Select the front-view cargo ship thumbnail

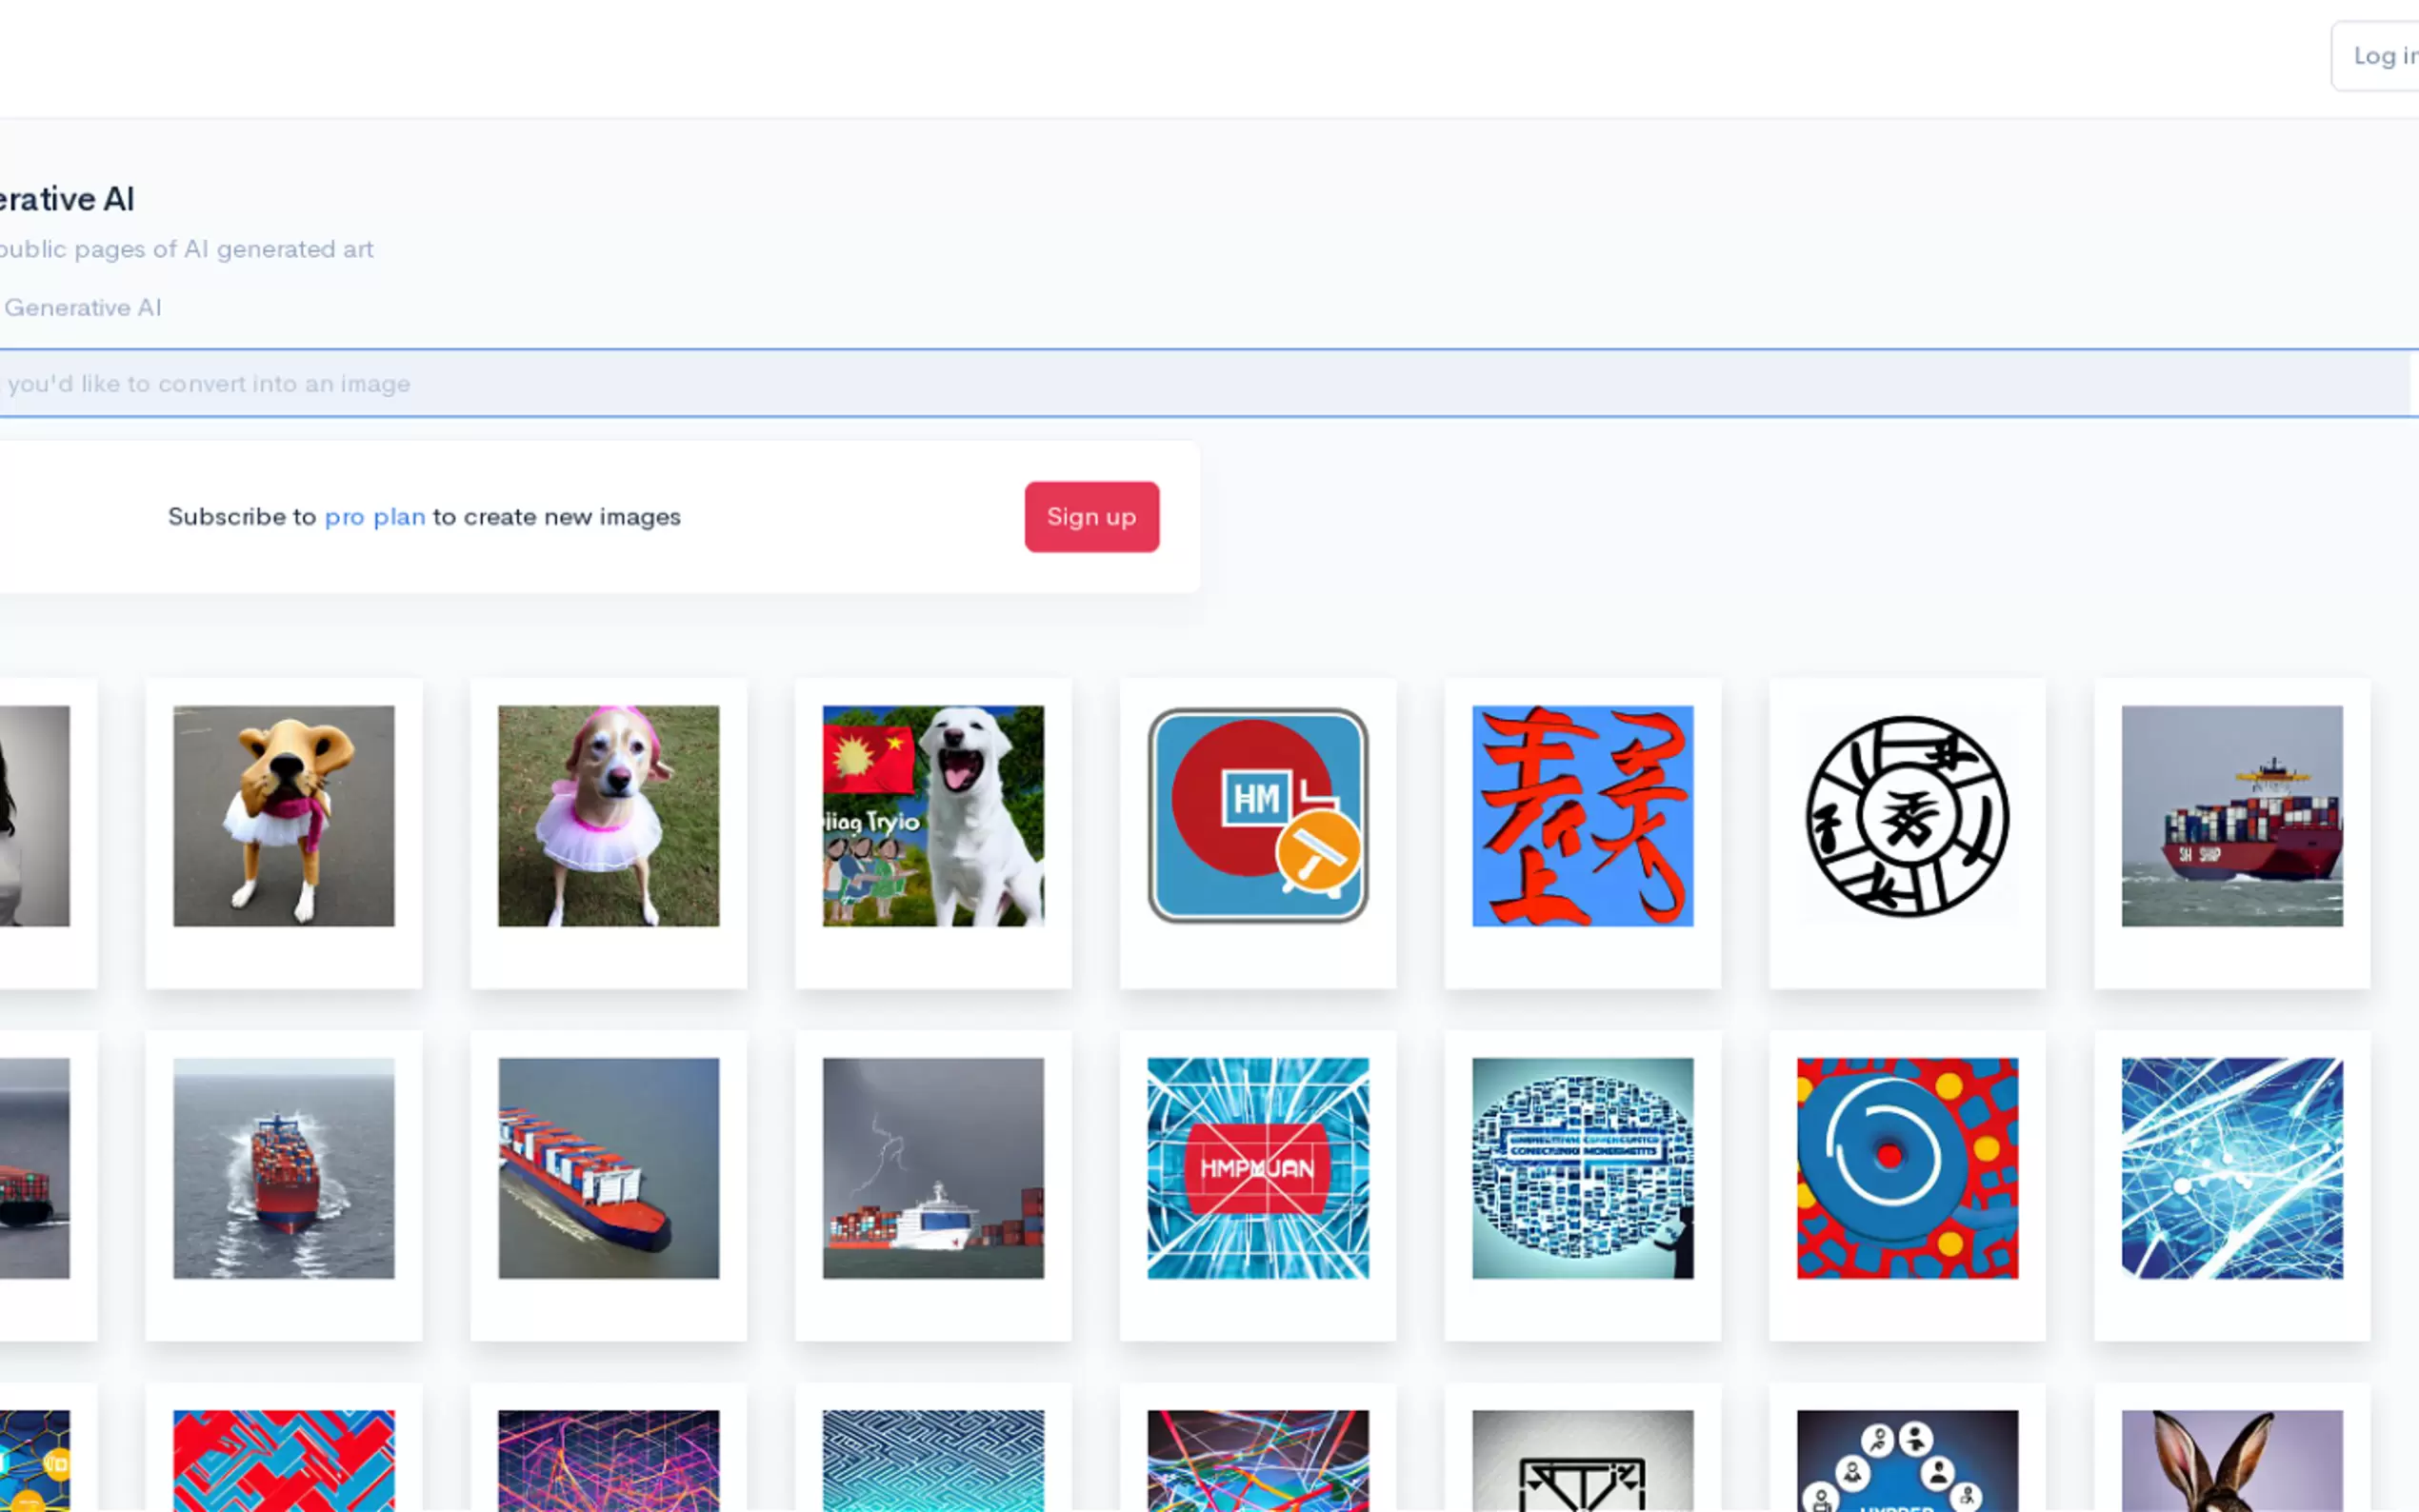pos(284,1168)
